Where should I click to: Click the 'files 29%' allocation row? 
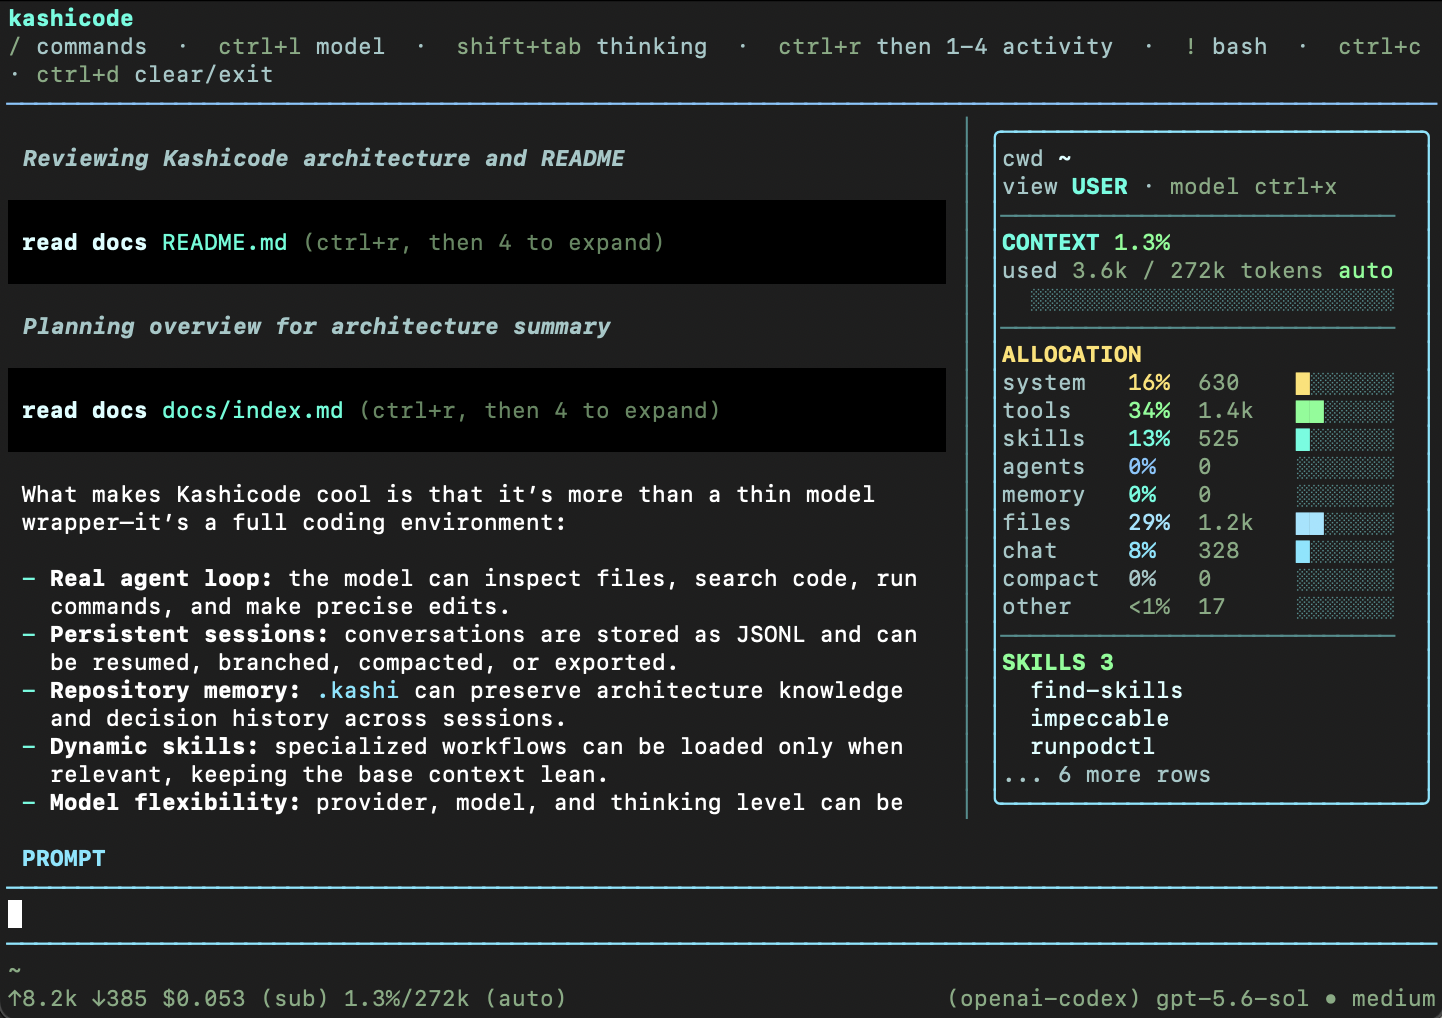click(x=1198, y=522)
